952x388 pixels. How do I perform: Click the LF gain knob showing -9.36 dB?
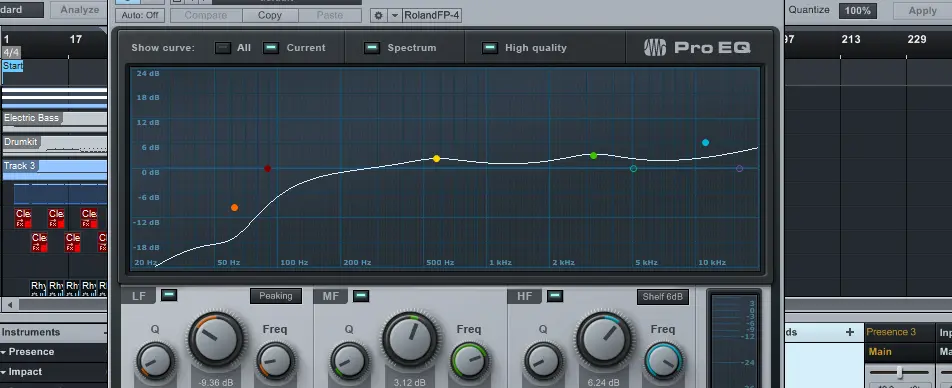(x=216, y=339)
